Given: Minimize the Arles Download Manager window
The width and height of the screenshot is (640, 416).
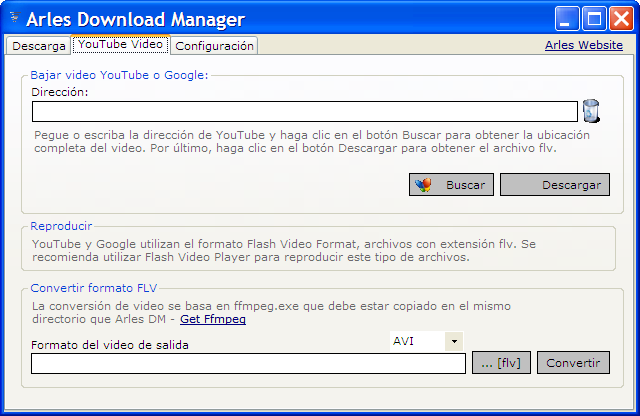Looking at the screenshot, I should click(x=567, y=18).
